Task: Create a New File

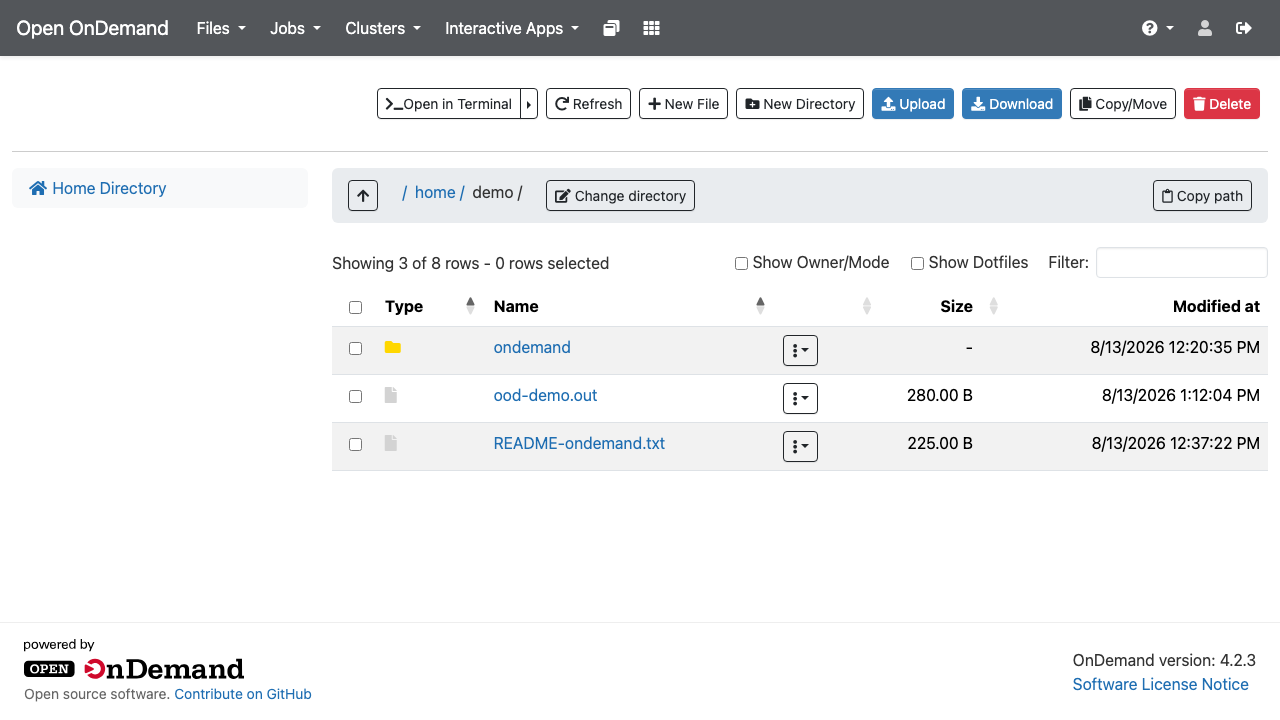Action: click(683, 104)
